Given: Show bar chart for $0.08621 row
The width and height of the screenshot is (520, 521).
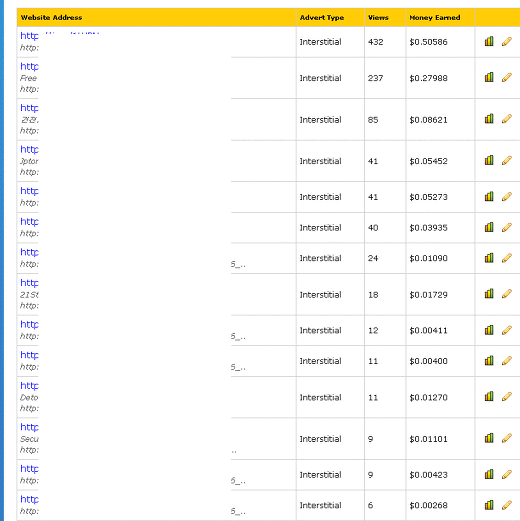Looking at the screenshot, I should 489,119.
